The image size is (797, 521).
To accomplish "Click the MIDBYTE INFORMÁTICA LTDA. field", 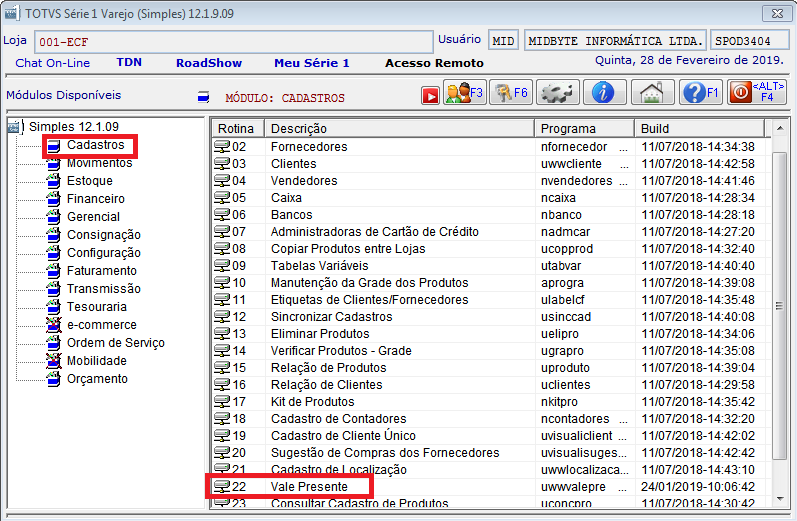I will tap(615, 41).
